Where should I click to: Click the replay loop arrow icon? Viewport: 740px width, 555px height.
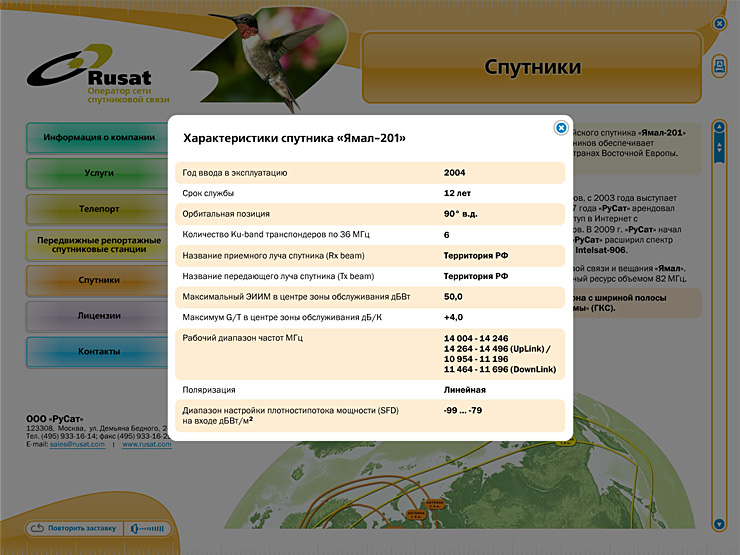coord(38,528)
